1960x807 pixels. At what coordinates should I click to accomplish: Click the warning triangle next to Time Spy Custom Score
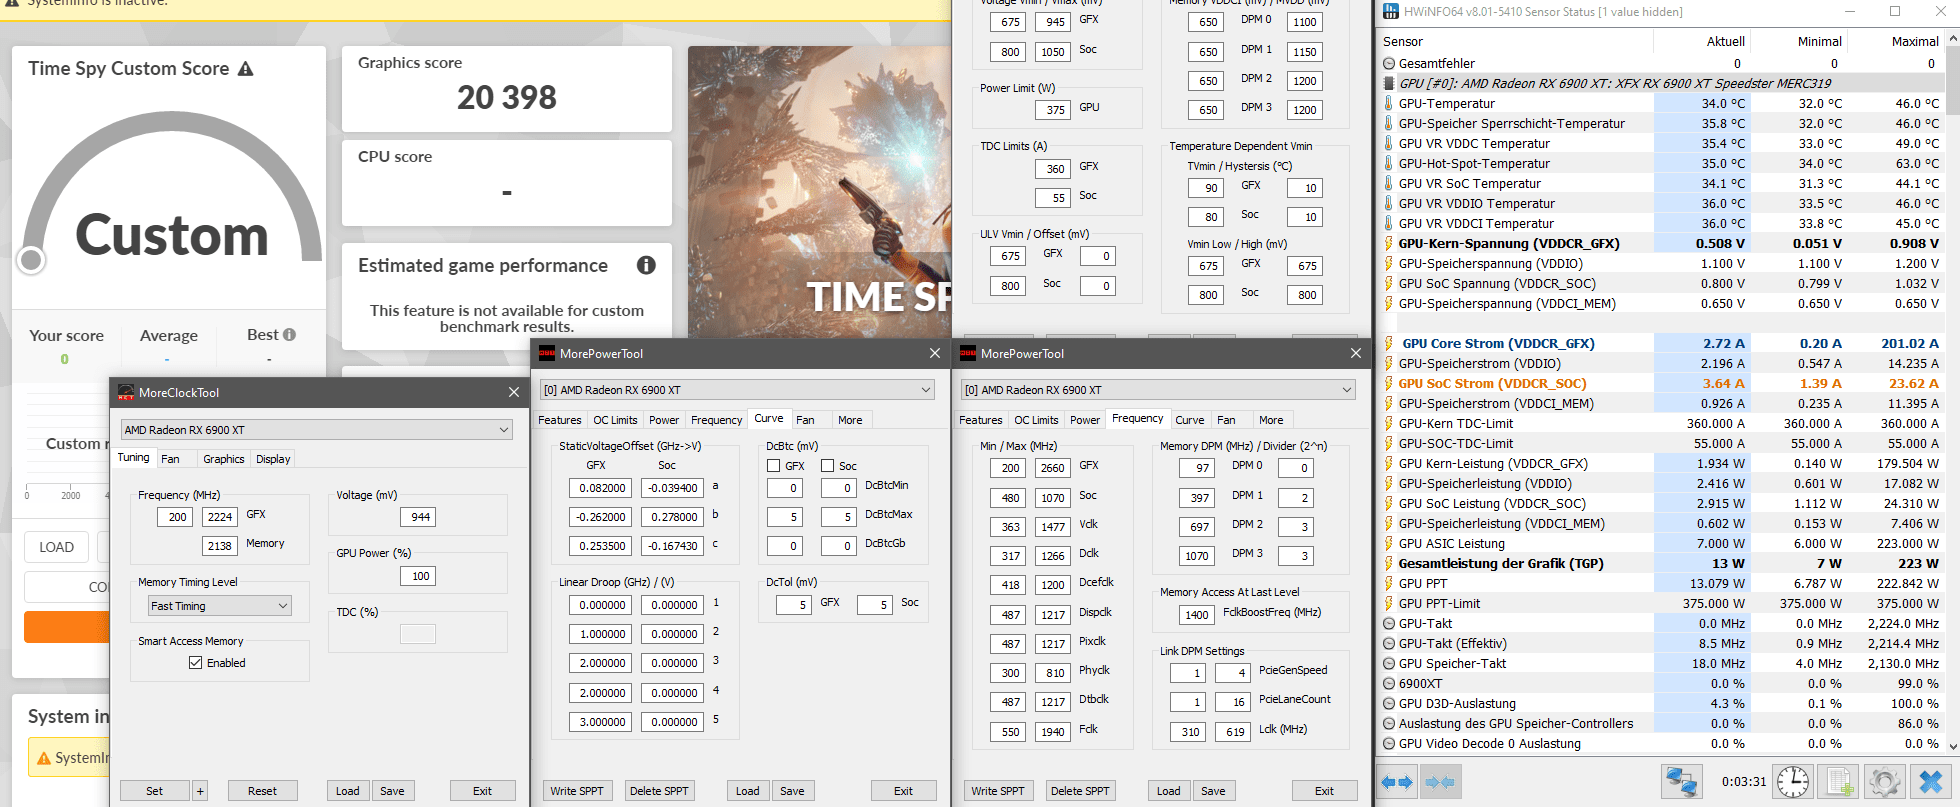pos(245,69)
